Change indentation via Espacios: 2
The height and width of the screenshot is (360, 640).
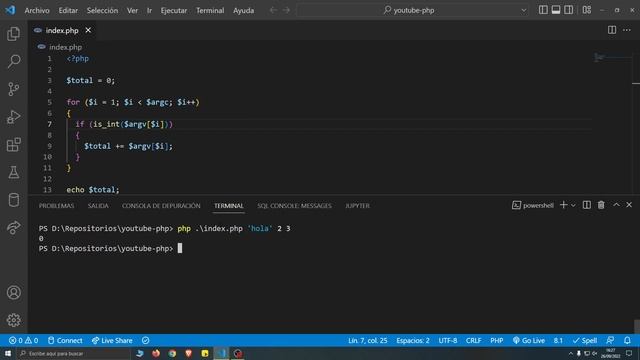[x=413, y=340]
